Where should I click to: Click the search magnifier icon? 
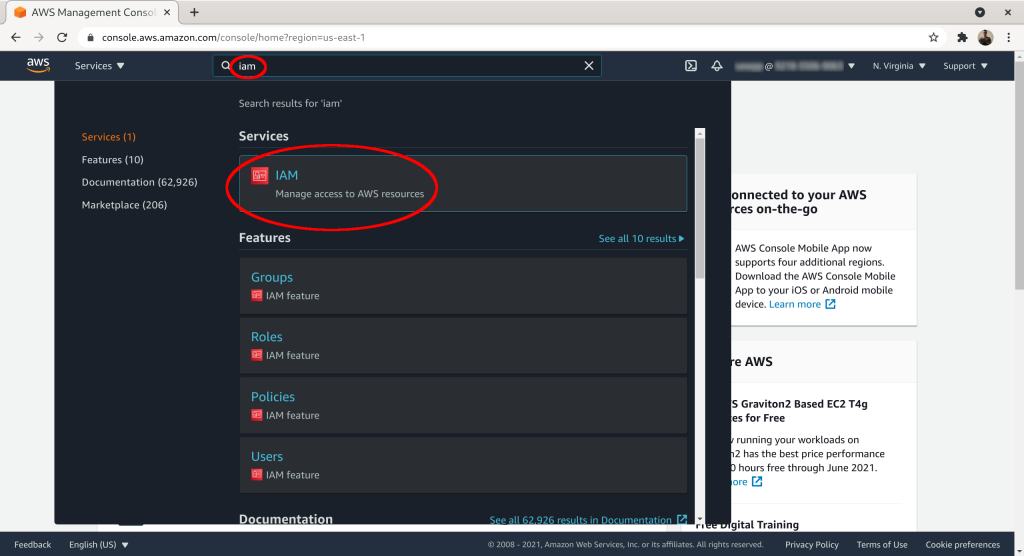(225, 66)
